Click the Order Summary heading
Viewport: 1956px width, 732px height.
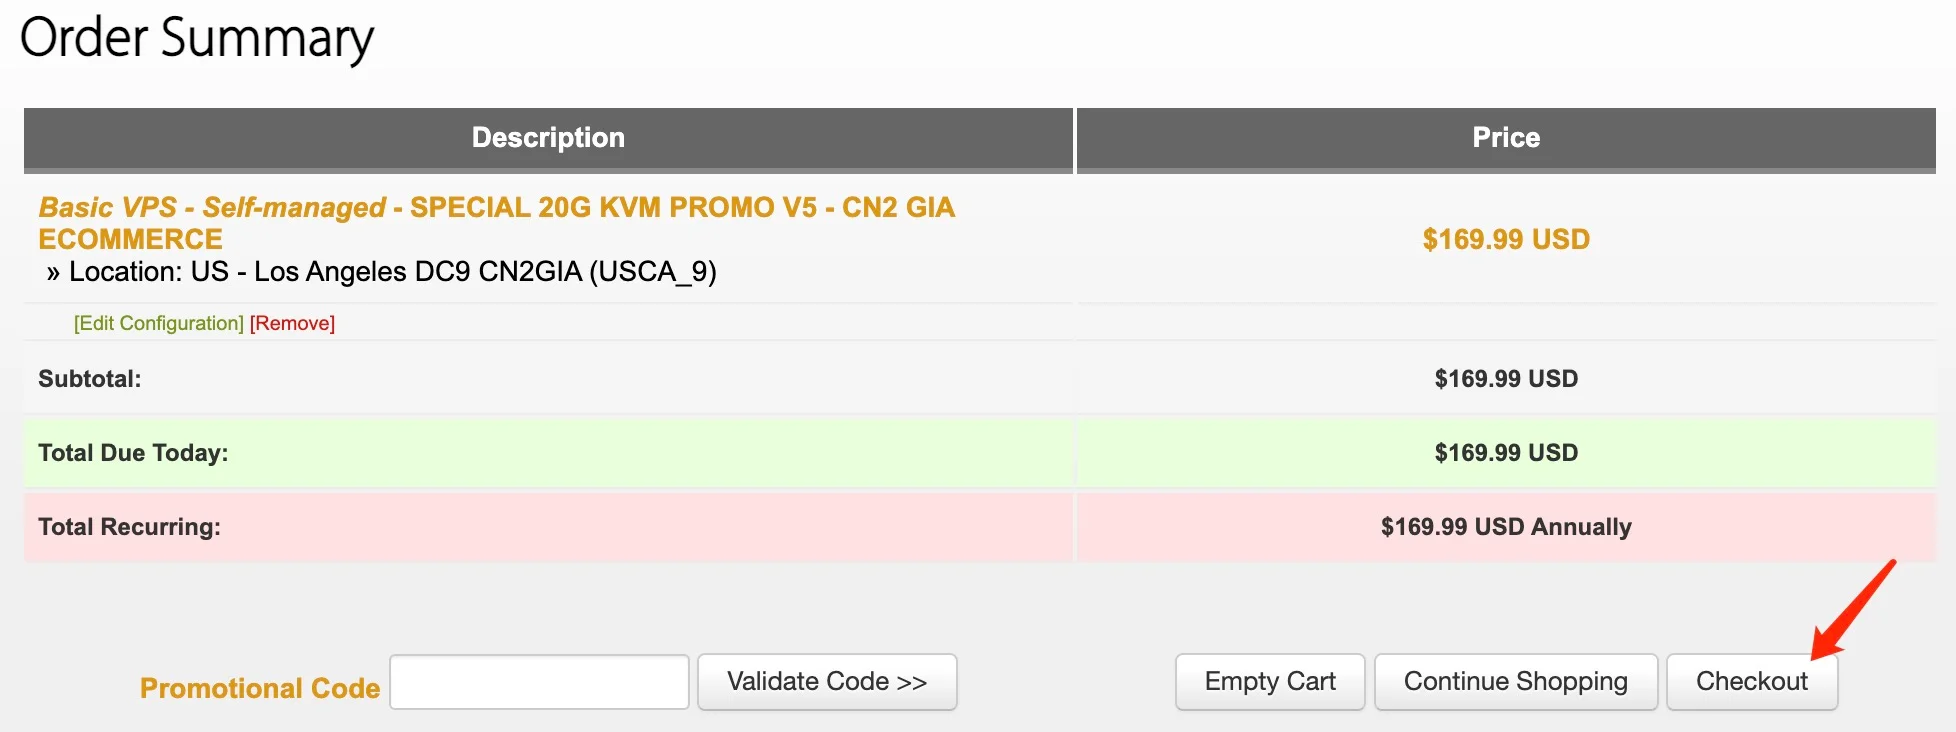point(197,38)
